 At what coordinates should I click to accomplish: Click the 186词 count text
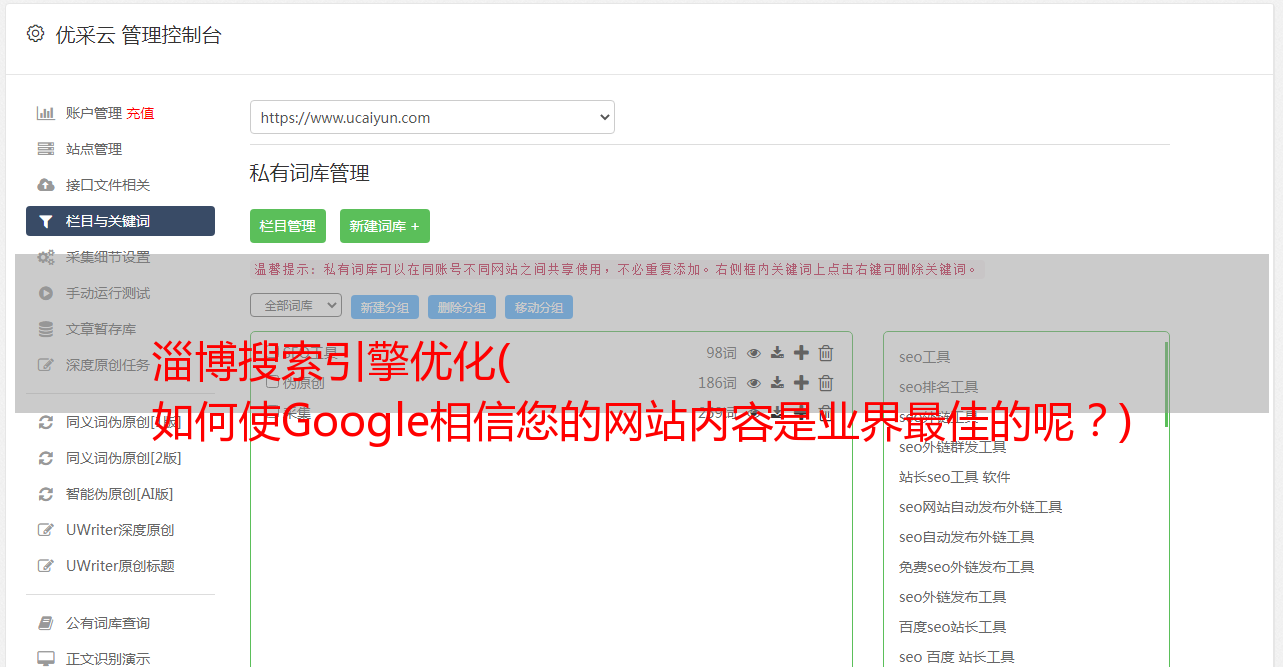point(717,383)
